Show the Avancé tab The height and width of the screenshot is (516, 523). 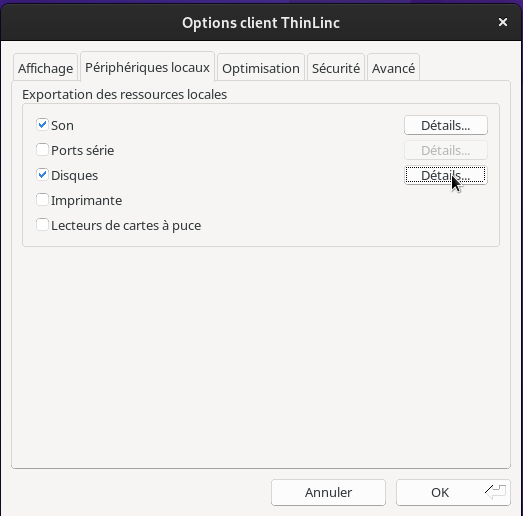coord(393,68)
